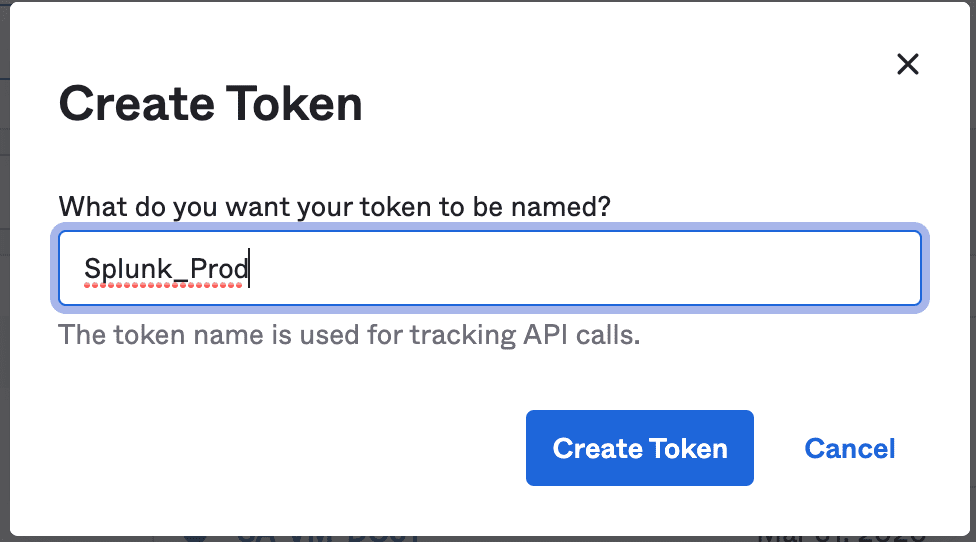The image size is (976, 542).
Task: Focus the token name input field
Action: [x=490, y=268]
